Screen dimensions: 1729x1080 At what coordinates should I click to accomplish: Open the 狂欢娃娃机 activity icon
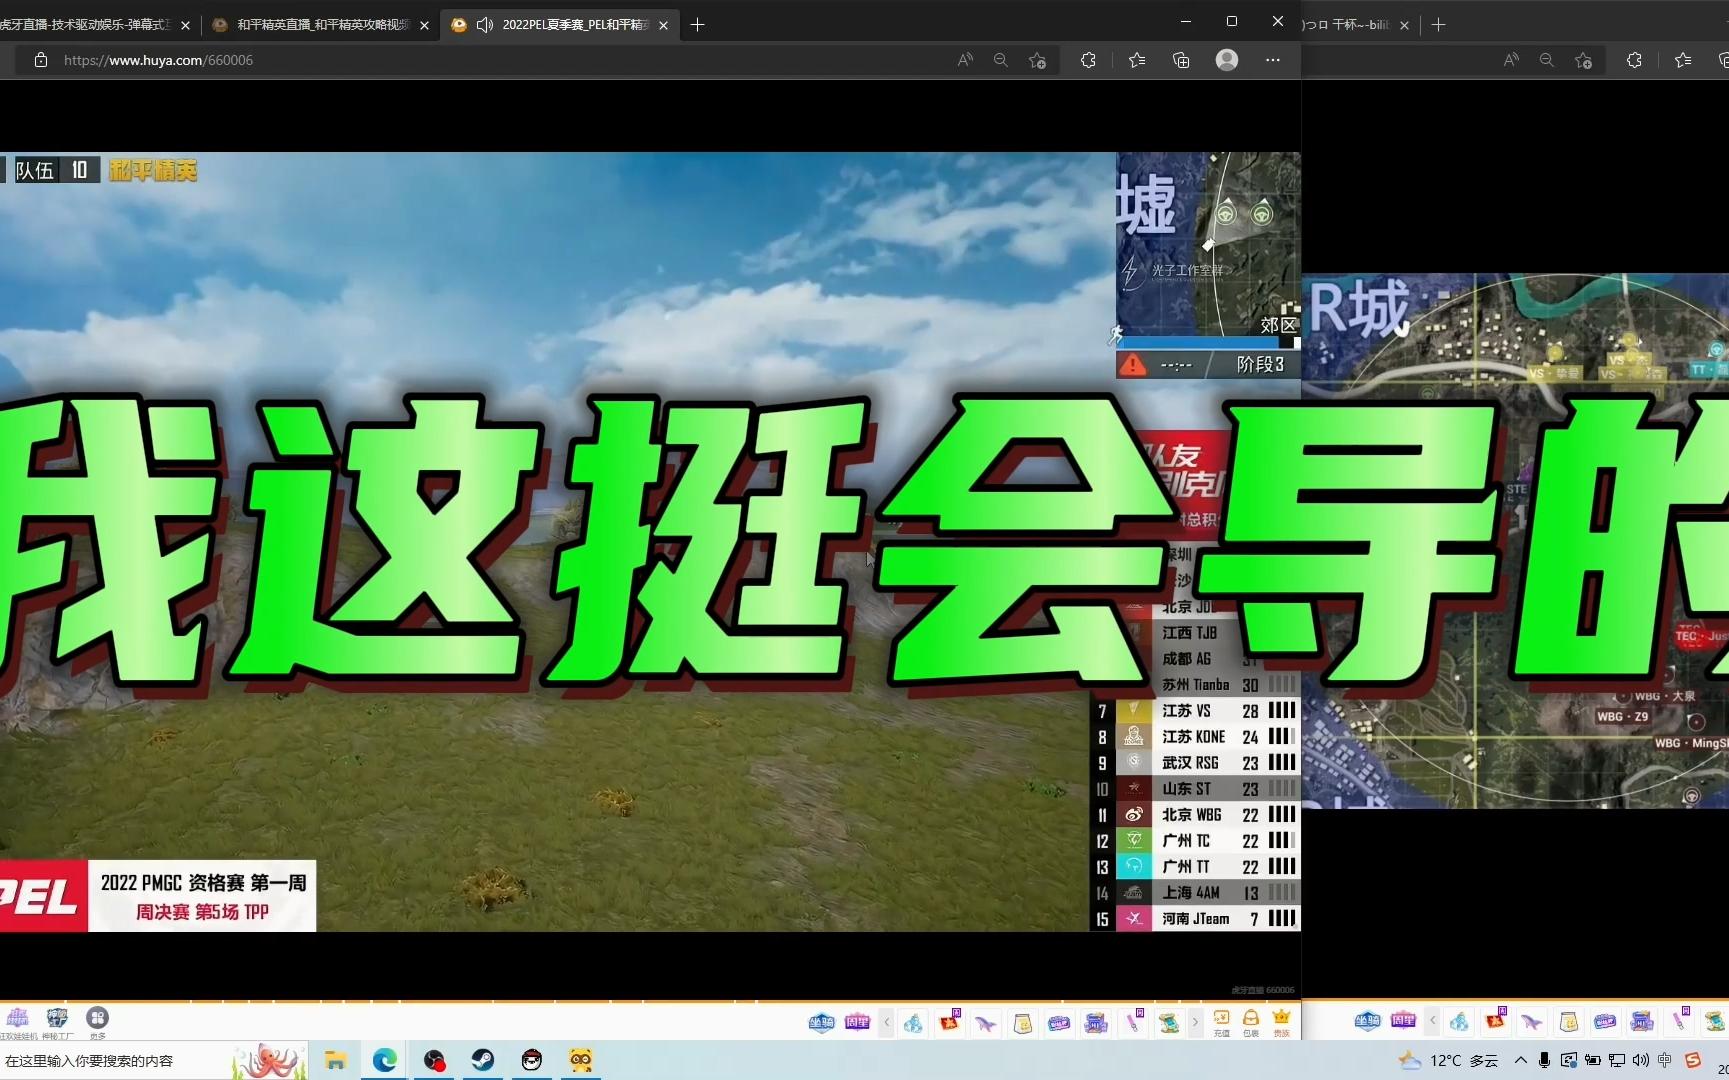tap(18, 1023)
